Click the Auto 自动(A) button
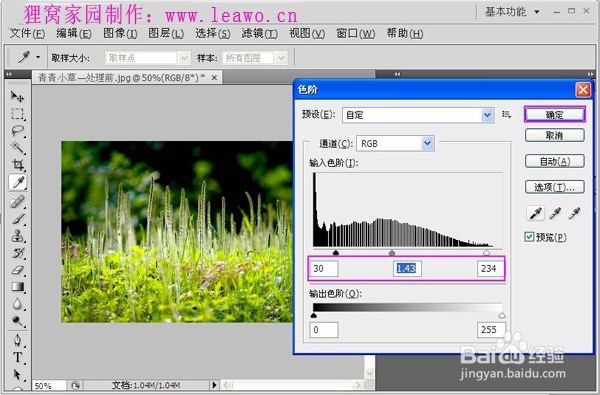The image size is (600, 395). 554,161
